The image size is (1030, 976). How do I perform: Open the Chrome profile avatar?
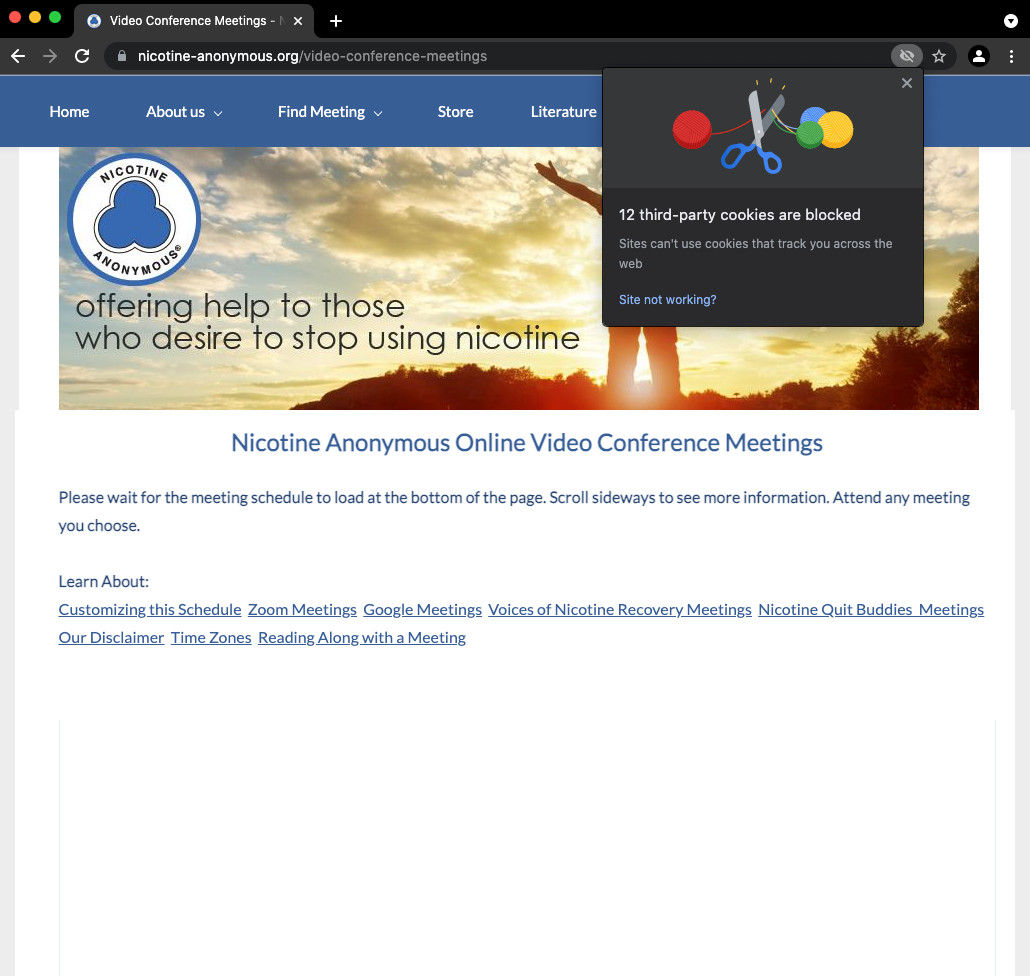coord(979,56)
